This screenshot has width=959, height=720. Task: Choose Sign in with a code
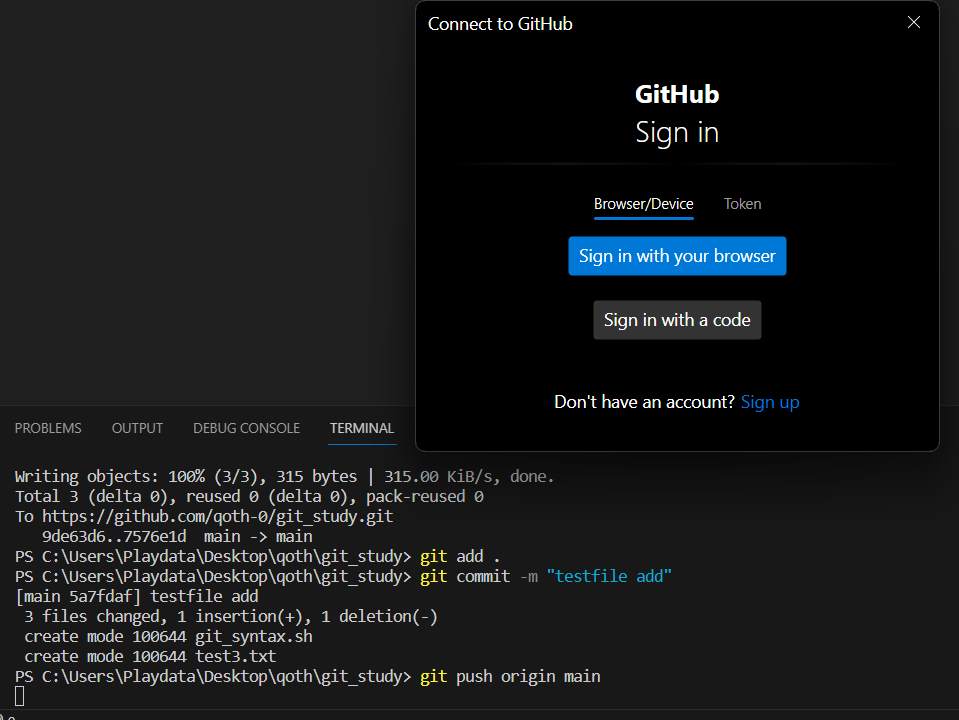click(677, 320)
